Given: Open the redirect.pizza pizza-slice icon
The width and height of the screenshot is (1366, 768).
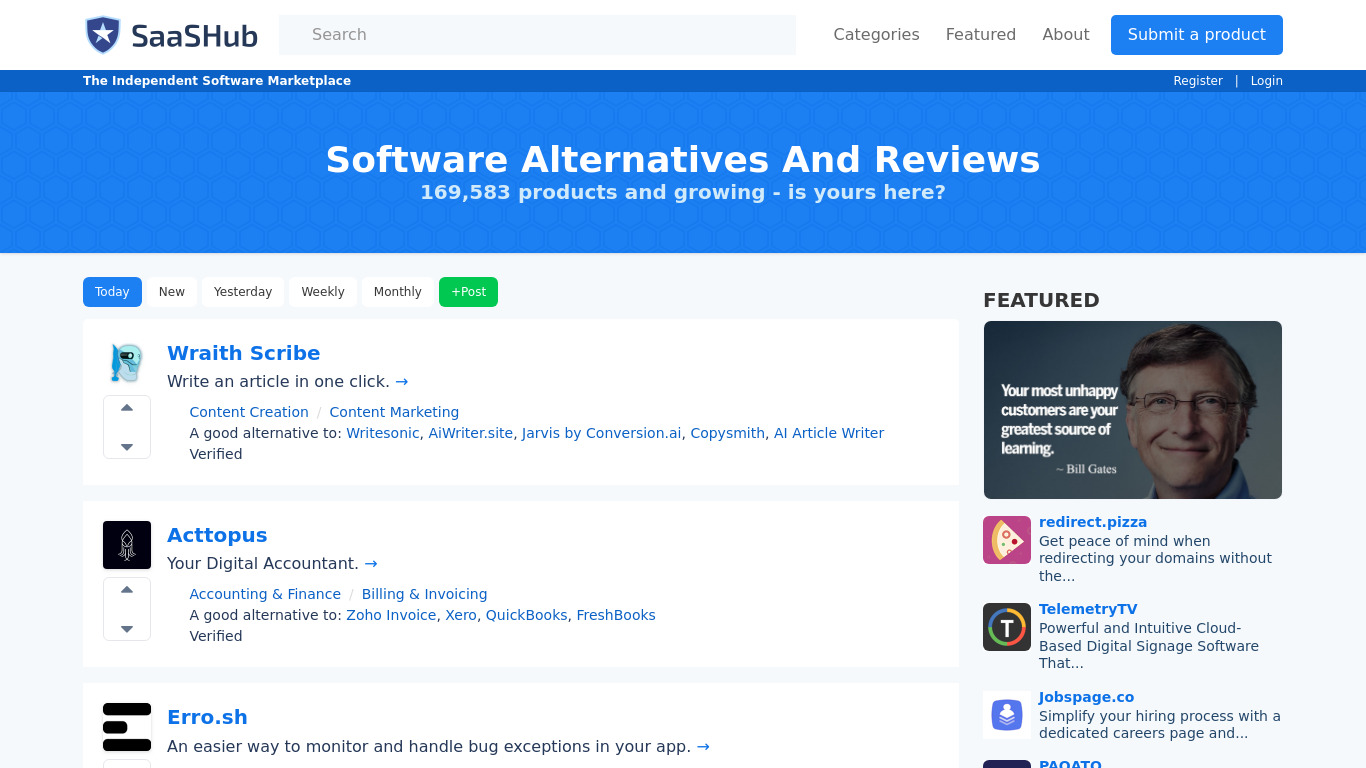Looking at the screenshot, I should (x=1007, y=540).
